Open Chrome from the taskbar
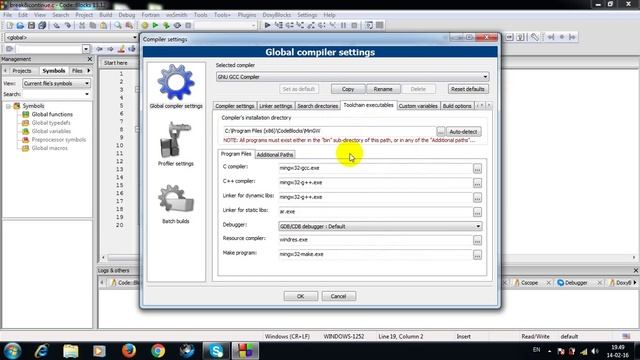Viewport: 640px width, 360px height. pos(158,351)
